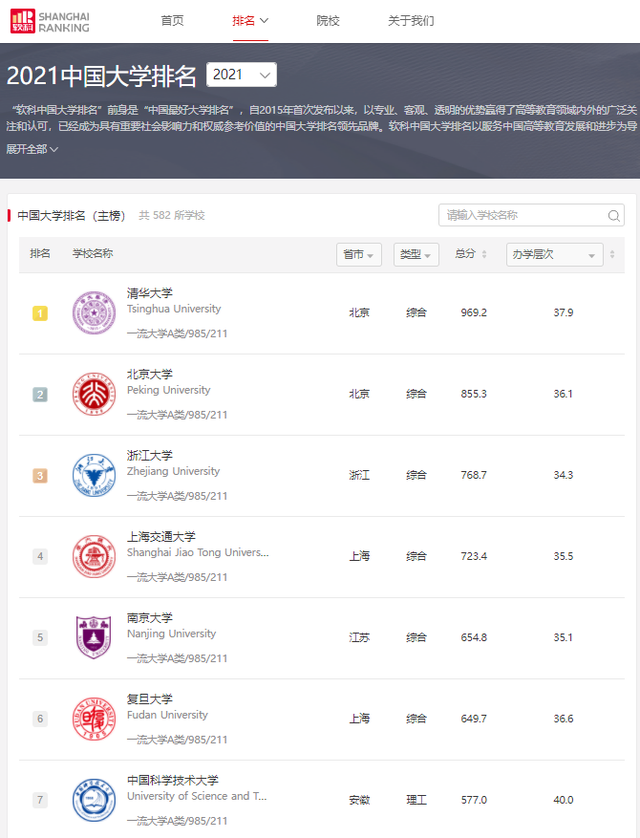Open 中国科学技术大学 school link
640x838 pixels.
click(173, 780)
